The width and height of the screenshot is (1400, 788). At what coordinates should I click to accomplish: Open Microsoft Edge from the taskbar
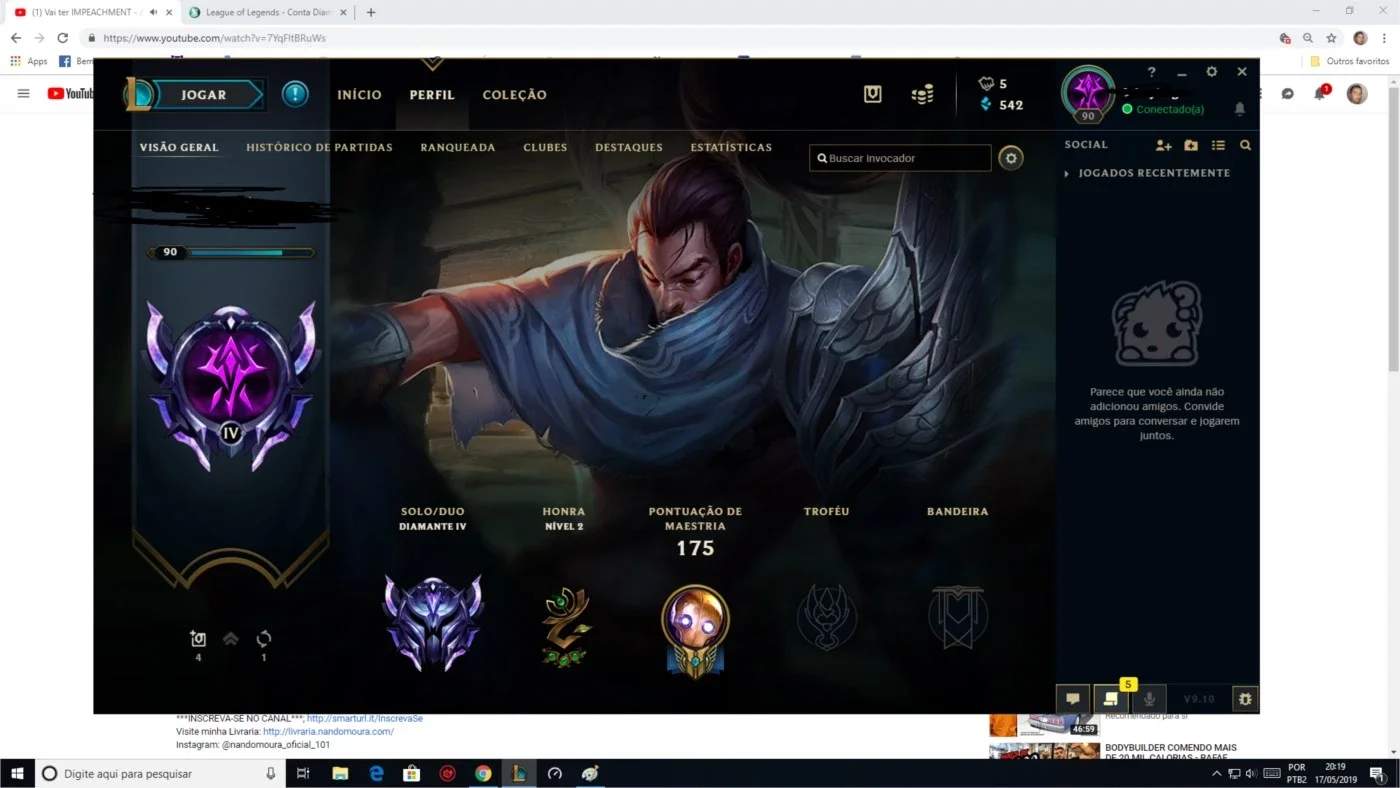point(376,773)
